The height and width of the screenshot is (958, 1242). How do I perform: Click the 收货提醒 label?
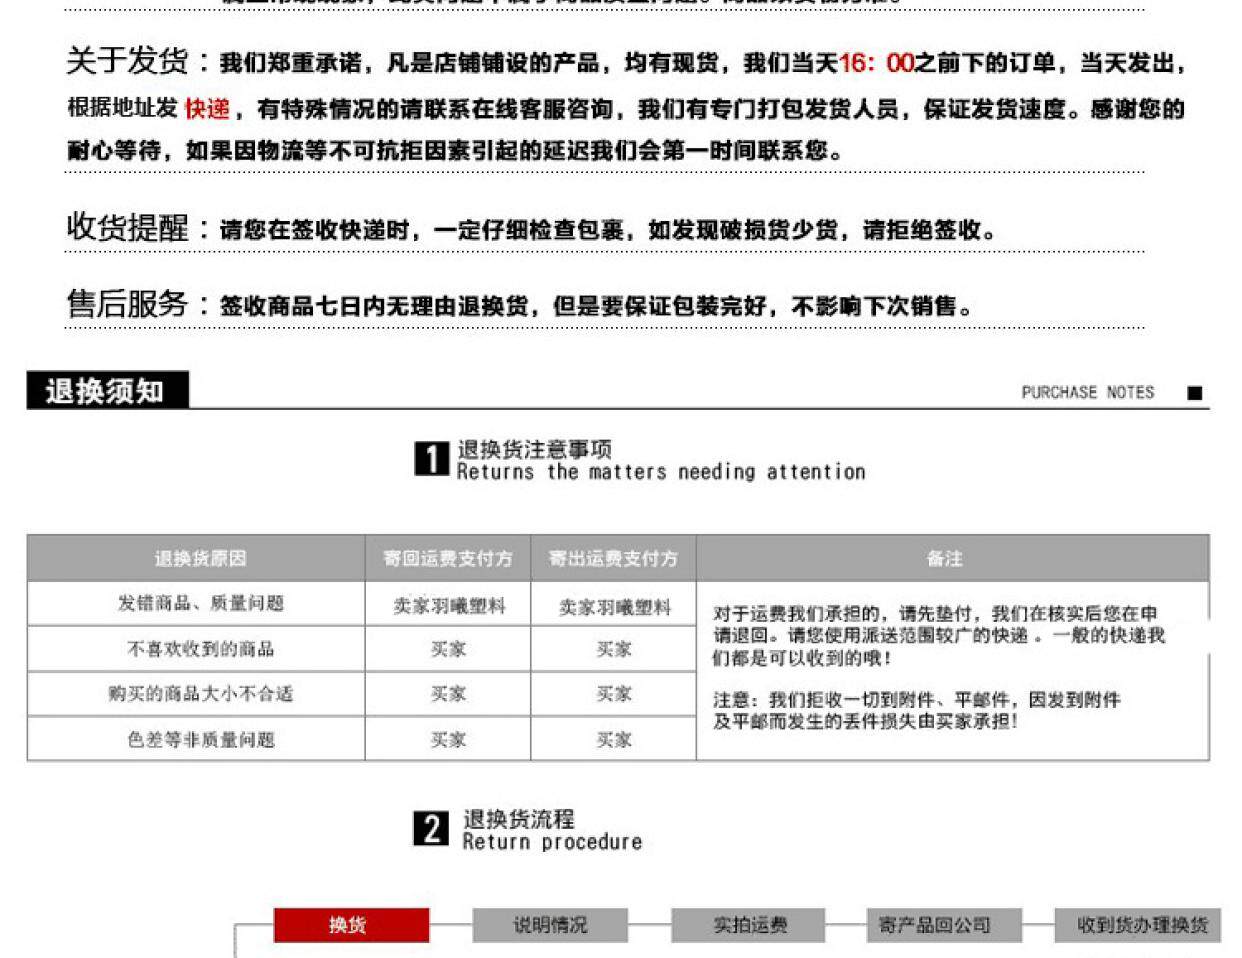coord(127,227)
